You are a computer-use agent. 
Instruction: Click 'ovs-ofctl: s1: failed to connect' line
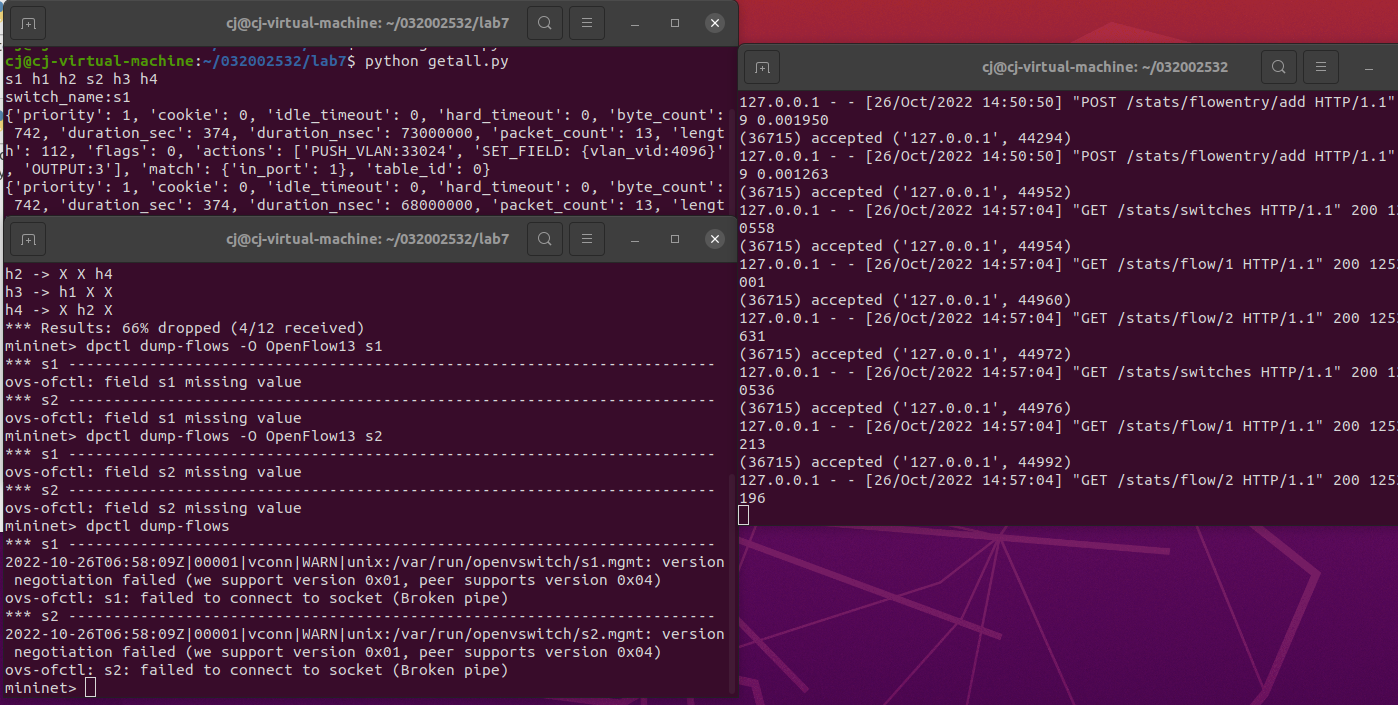click(x=257, y=598)
